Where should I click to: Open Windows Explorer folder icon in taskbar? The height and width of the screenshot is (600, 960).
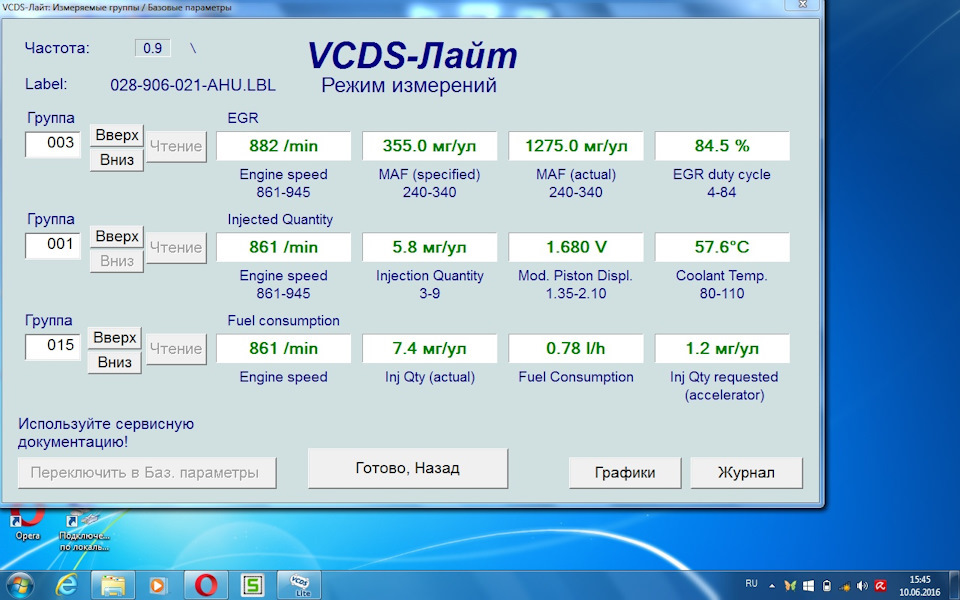coord(113,586)
